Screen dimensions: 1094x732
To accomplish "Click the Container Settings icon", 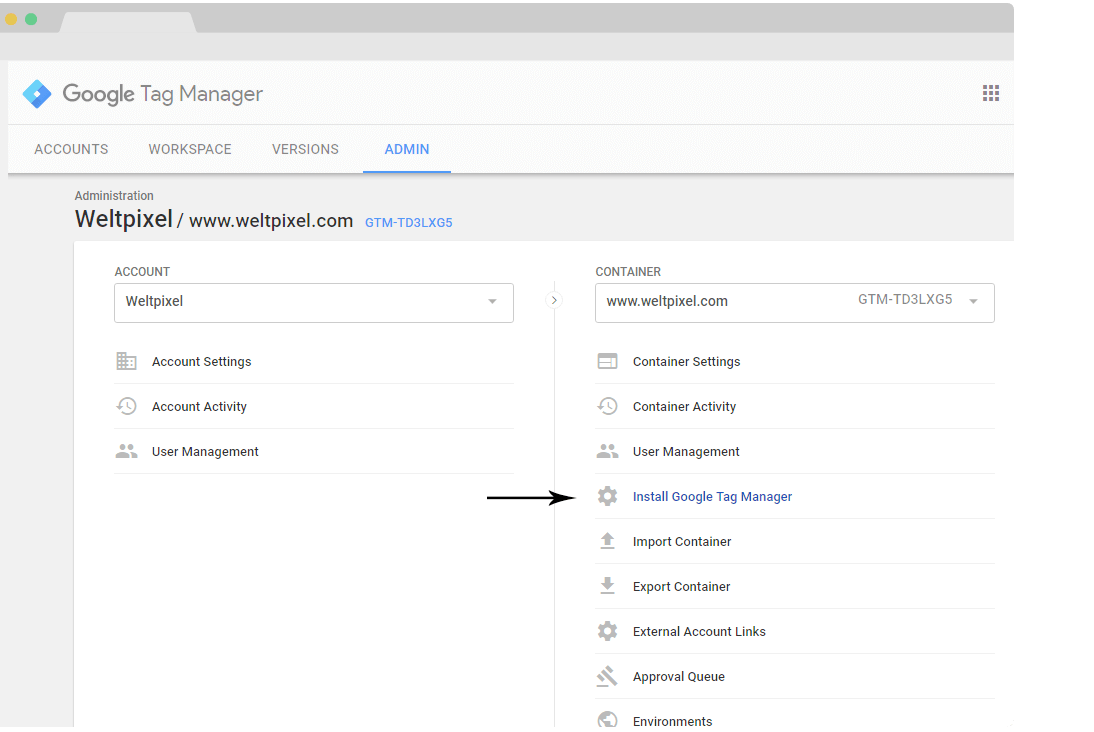I will 608,361.
